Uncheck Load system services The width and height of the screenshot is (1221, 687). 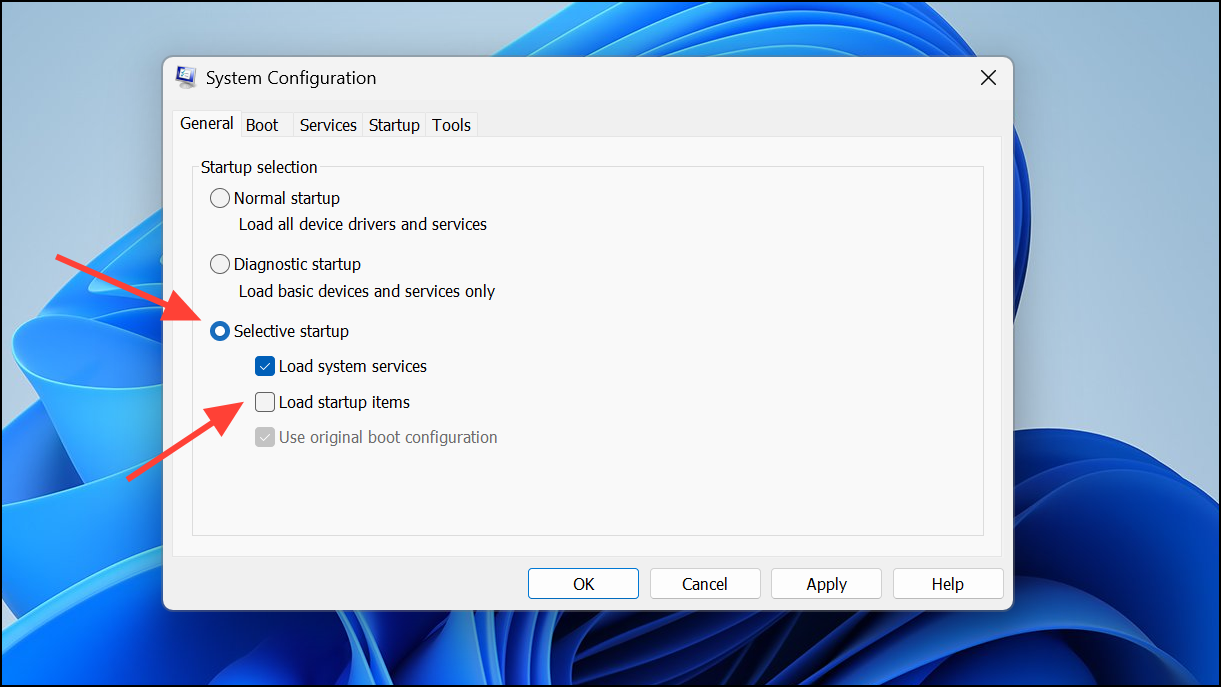click(265, 366)
